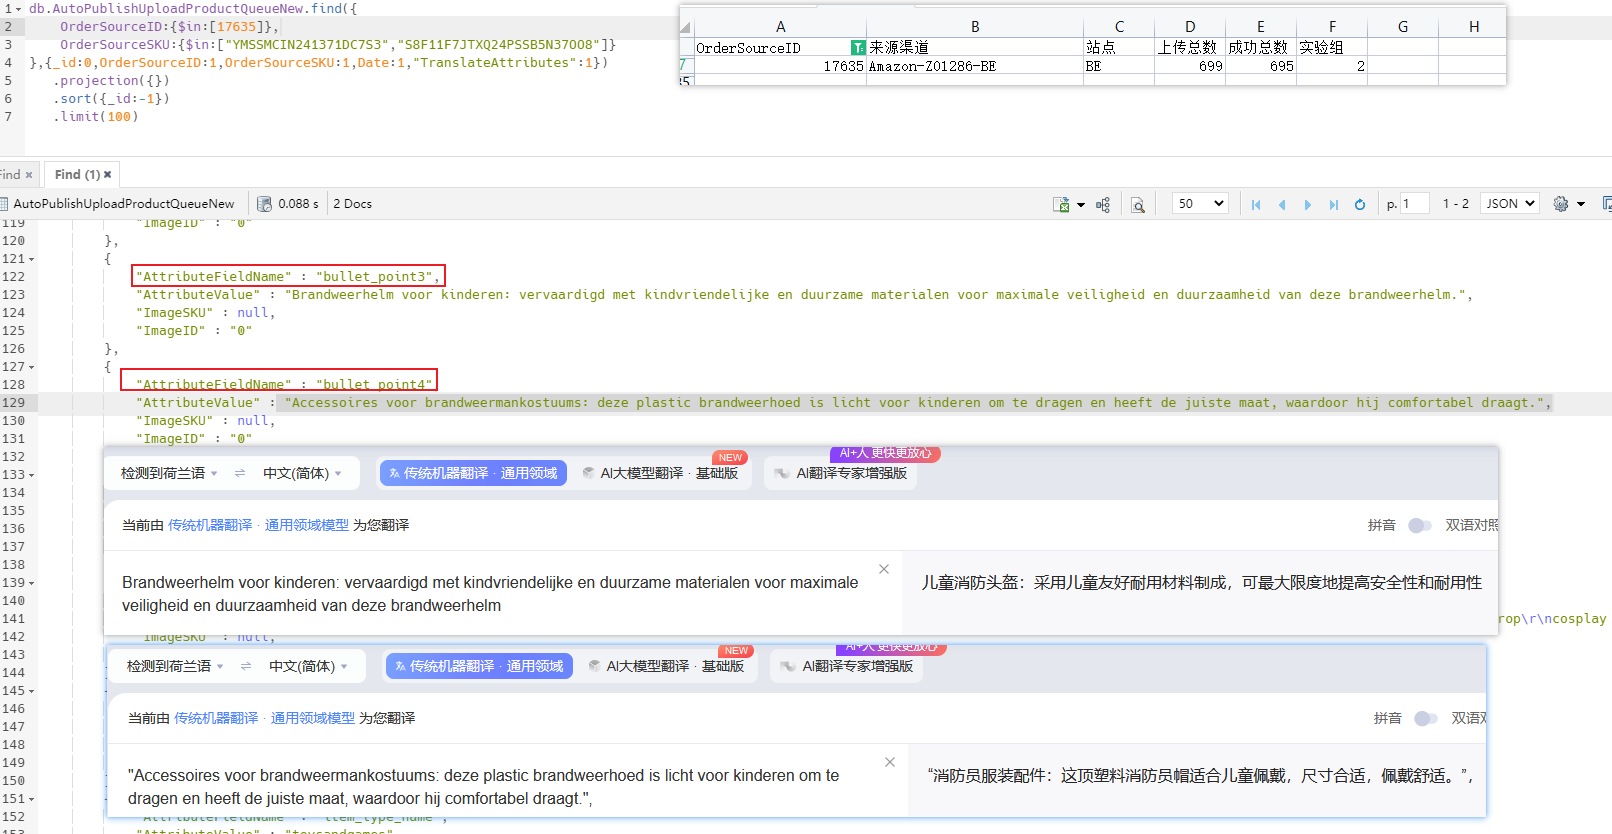Click 传统机器翻译 link in lower translator panel
Screen dimensions: 1612x834
[216, 718]
